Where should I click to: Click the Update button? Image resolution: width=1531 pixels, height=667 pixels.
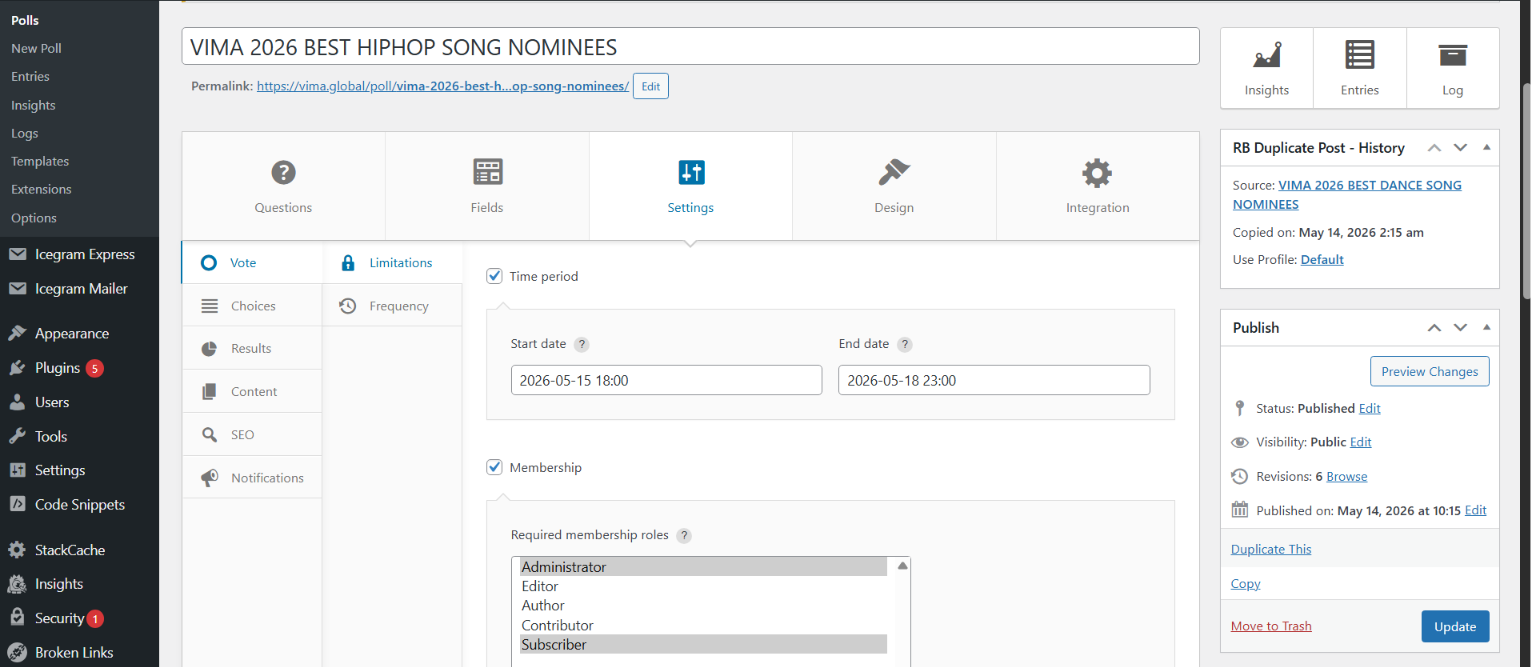tap(1455, 627)
